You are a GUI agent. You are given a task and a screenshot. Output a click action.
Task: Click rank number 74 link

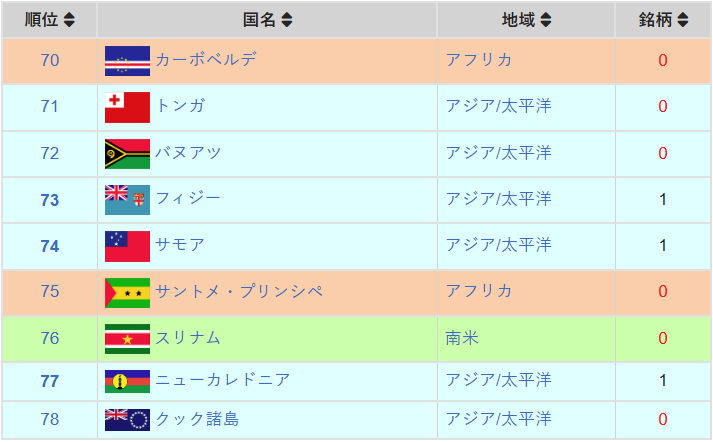[50, 246]
